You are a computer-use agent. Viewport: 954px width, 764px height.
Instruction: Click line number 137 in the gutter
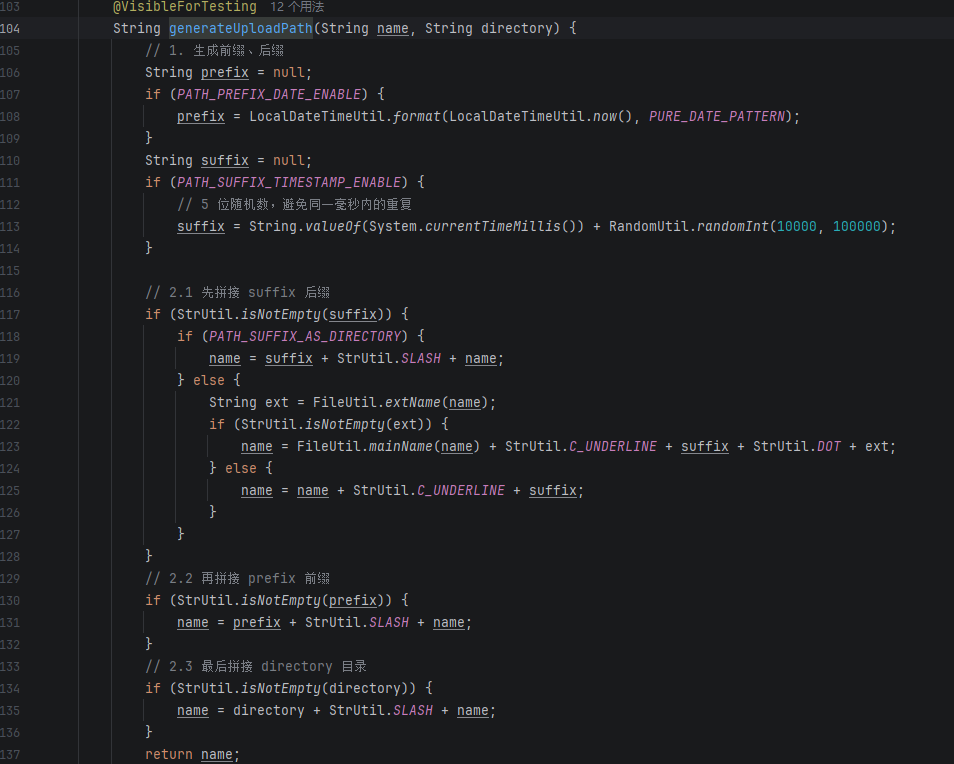(x=10, y=754)
